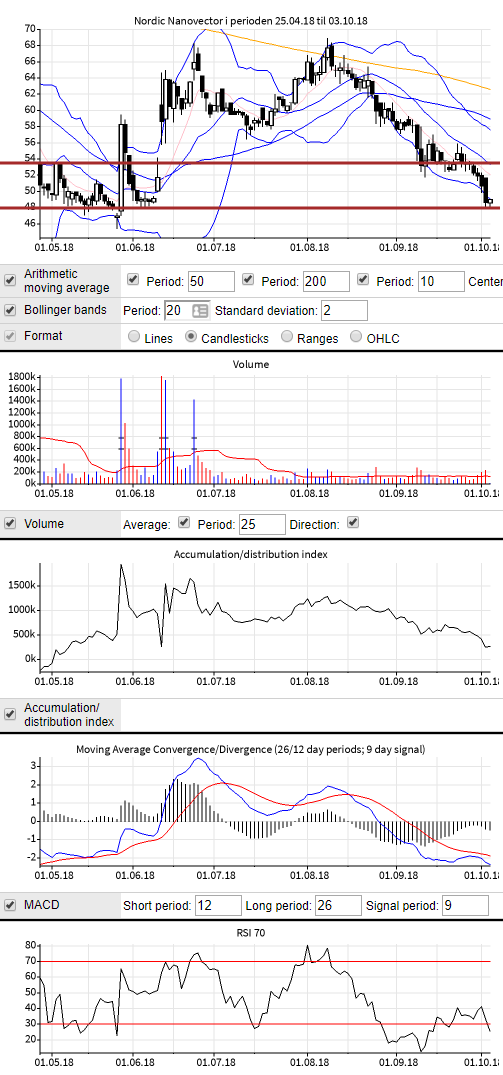Click the moving average period field showing 50
The height and width of the screenshot is (1075, 503).
tap(211, 281)
